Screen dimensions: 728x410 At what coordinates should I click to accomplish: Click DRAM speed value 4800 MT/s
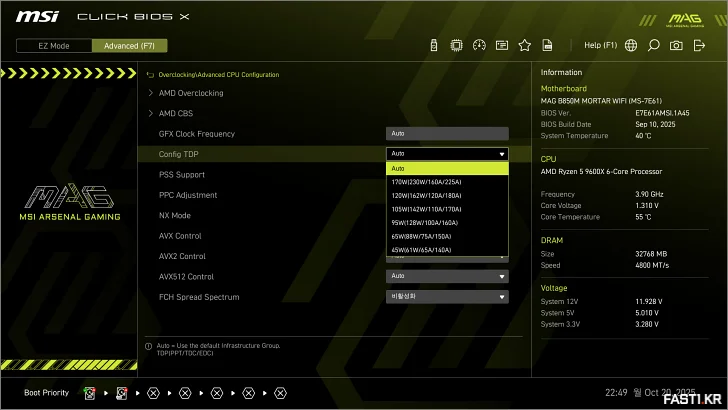tap(652, 266)
